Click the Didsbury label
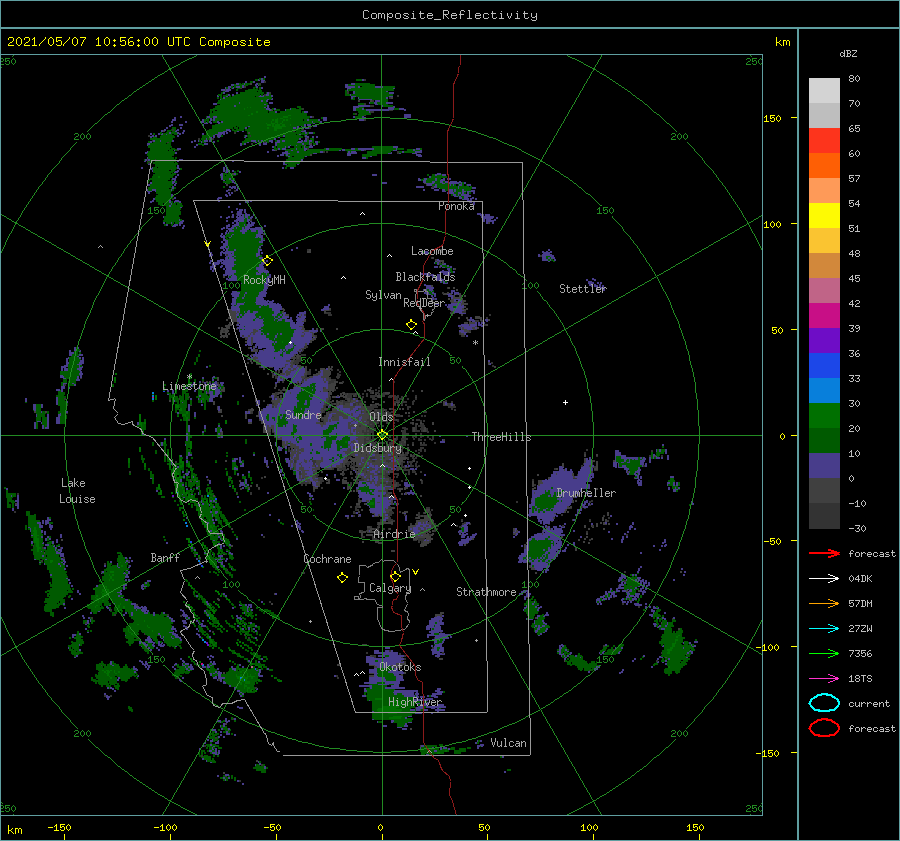Image resolution: width=900 pixels, height=841 pixels. coord(378,448)
